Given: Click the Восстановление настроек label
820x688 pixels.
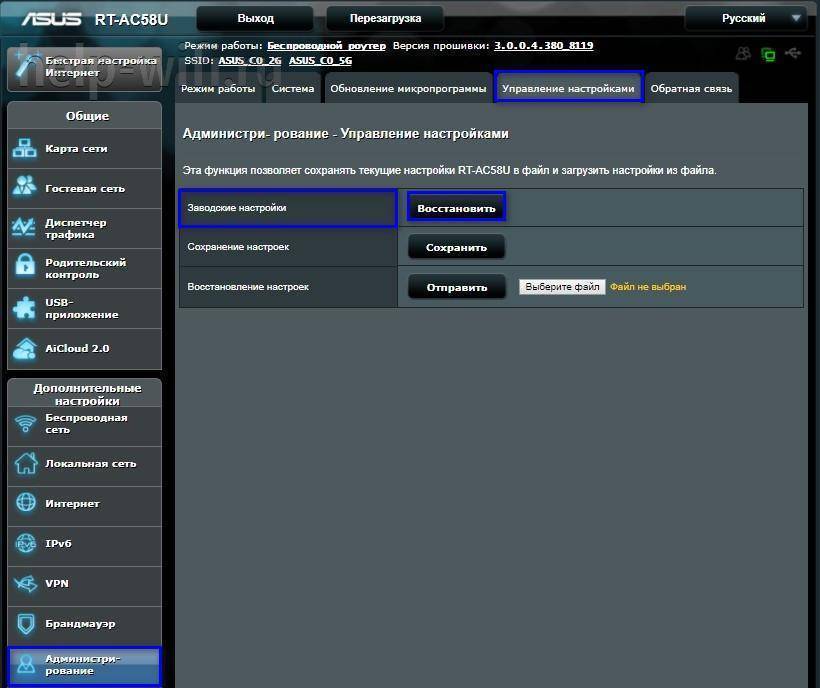Looking at the screenshot, I should click(x=248, y=286).
